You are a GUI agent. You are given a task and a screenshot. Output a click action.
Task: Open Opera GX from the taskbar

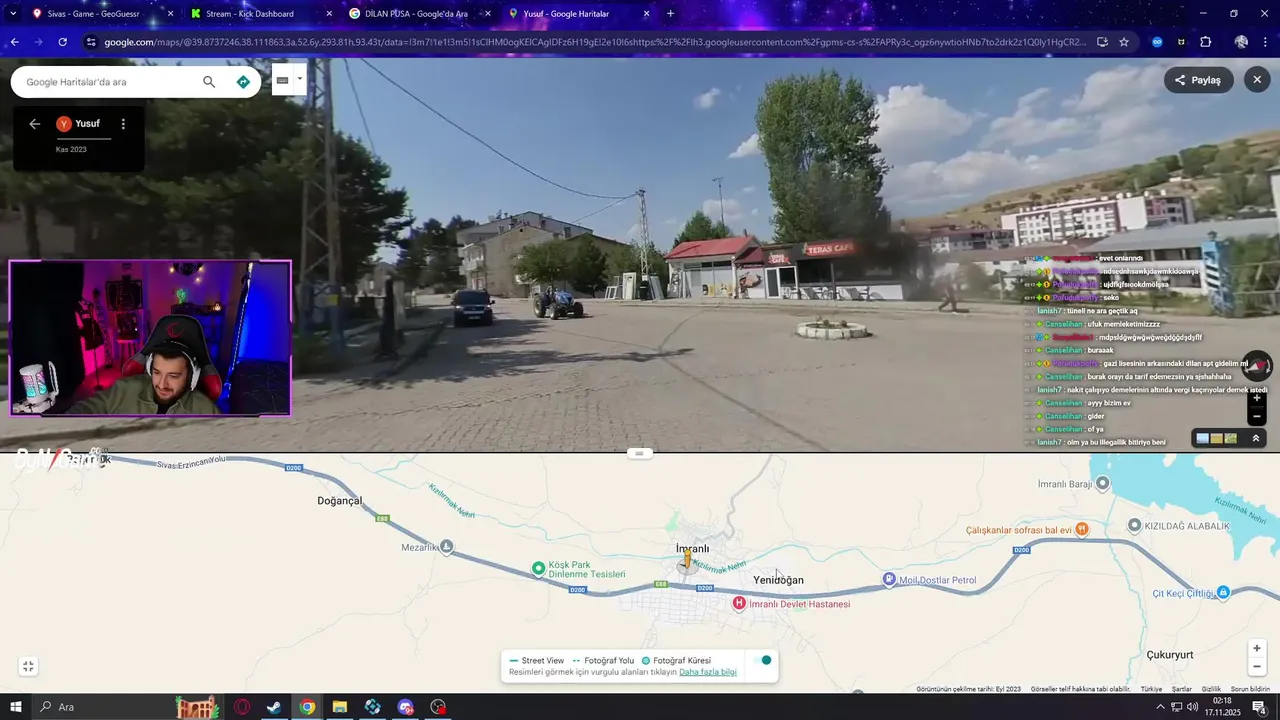point(242,707)
